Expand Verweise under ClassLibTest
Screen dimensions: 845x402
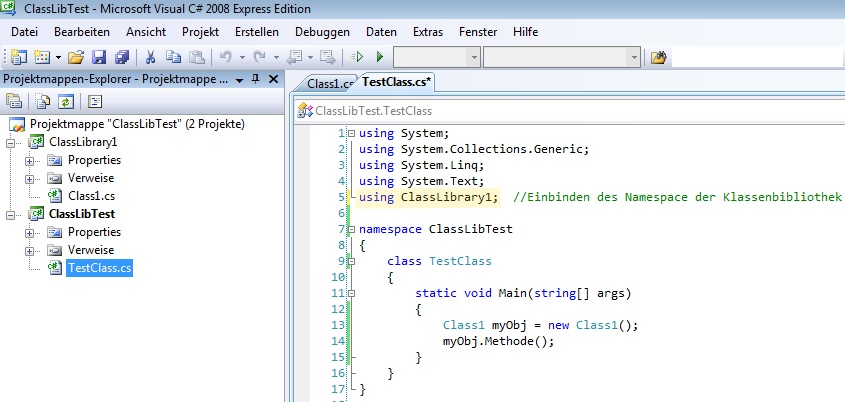click(29, 250)
